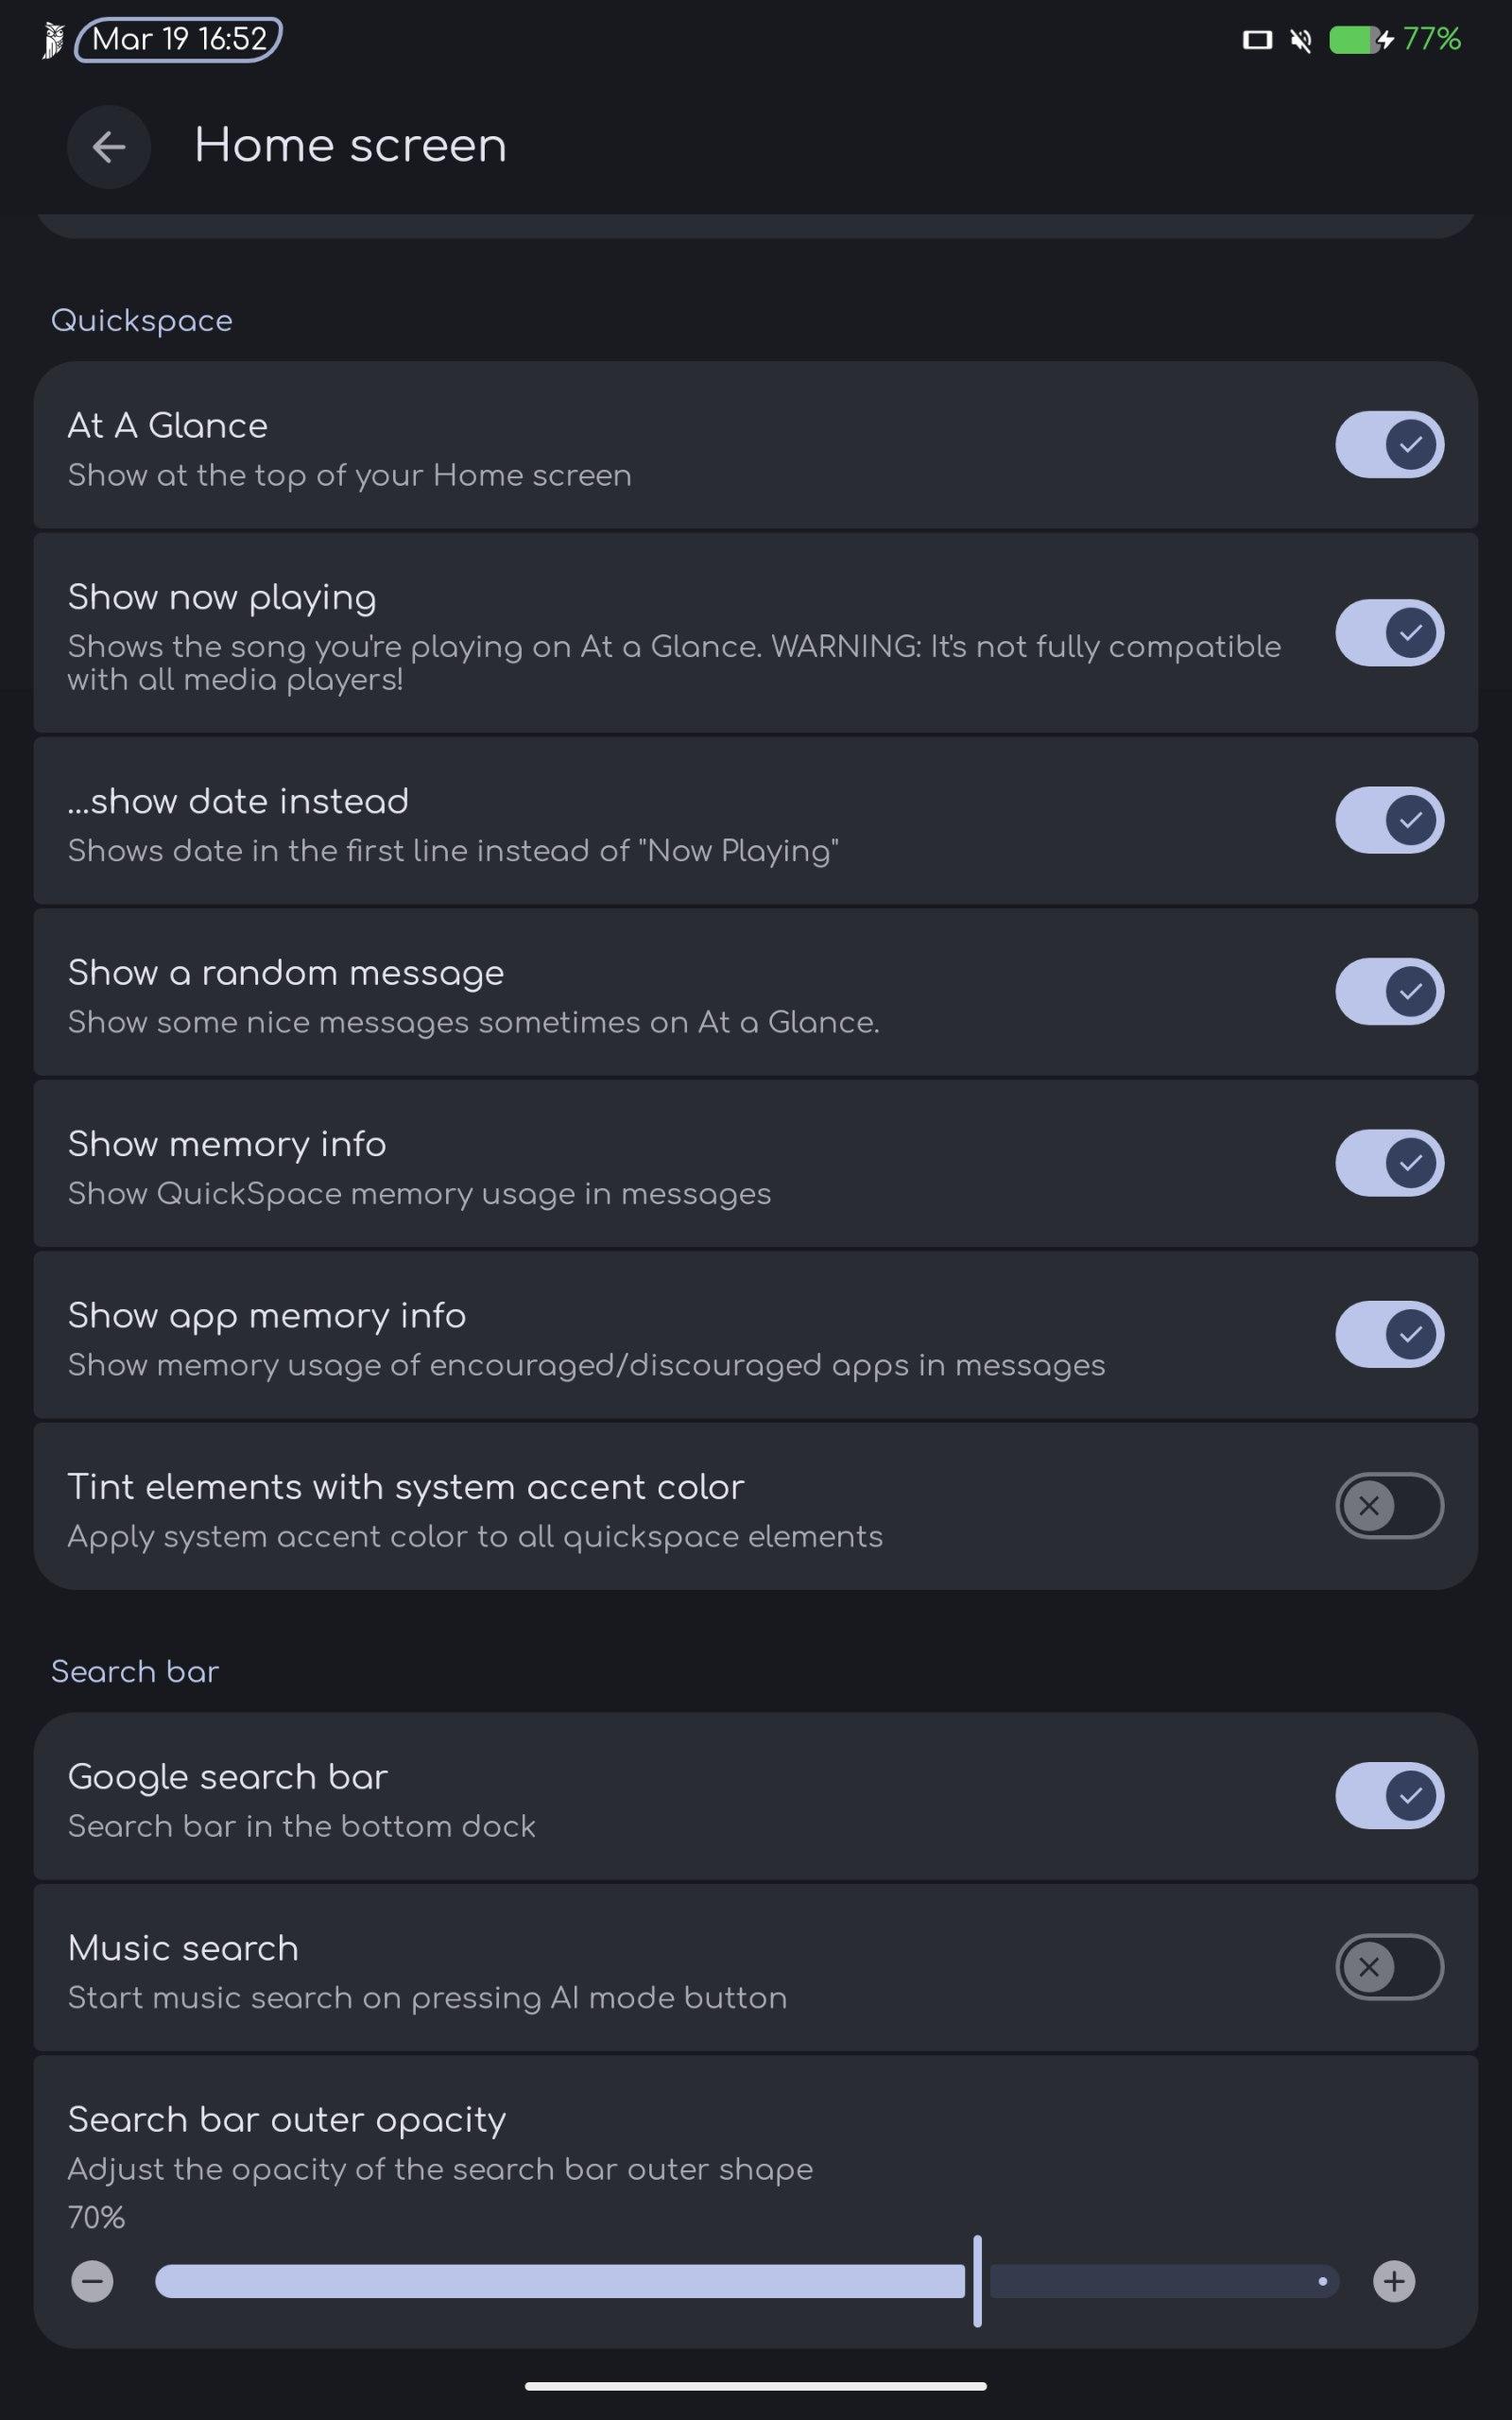Enable Music search toggle

pos(1388,1967)
